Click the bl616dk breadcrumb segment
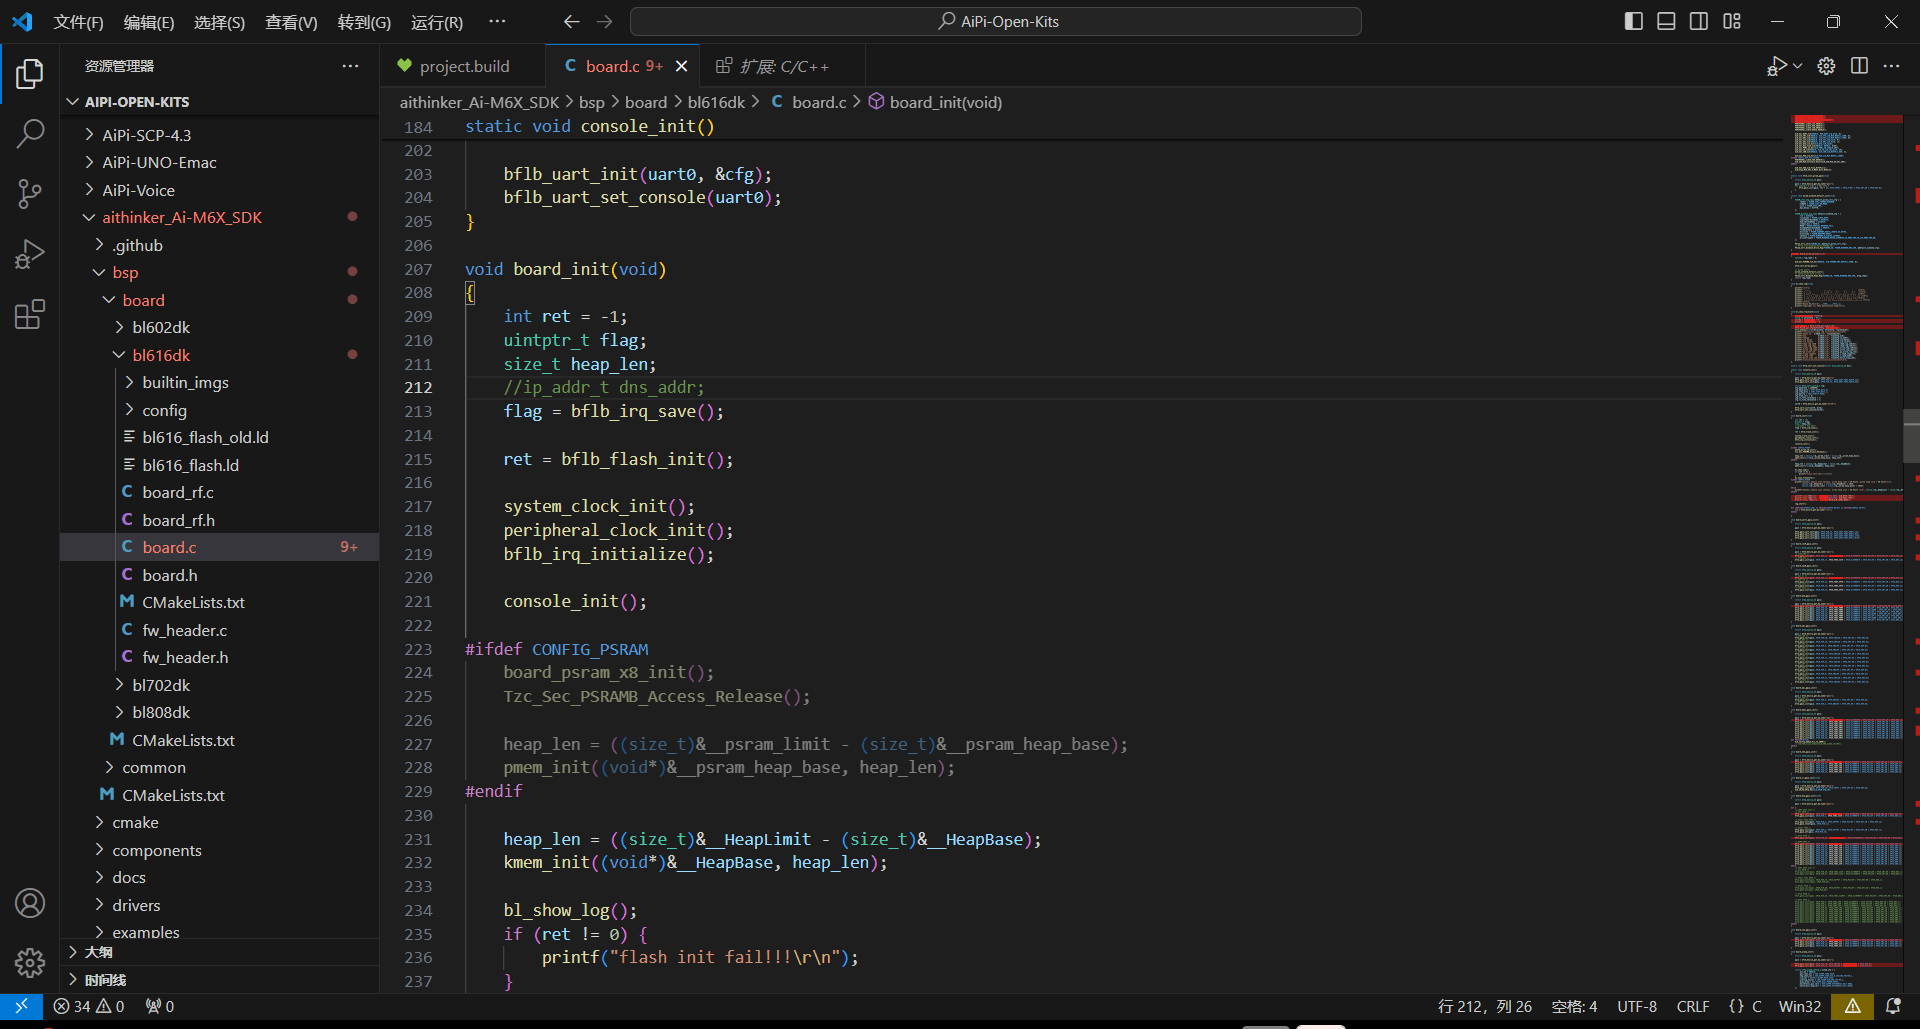 (x=716, y=102)
